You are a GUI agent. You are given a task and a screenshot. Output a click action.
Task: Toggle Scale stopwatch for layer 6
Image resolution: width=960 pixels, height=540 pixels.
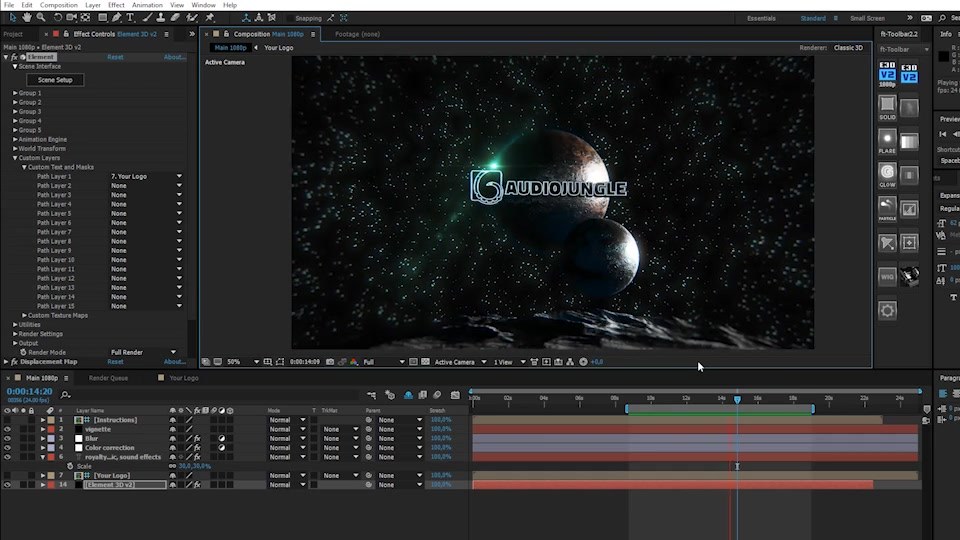(70, 466)
